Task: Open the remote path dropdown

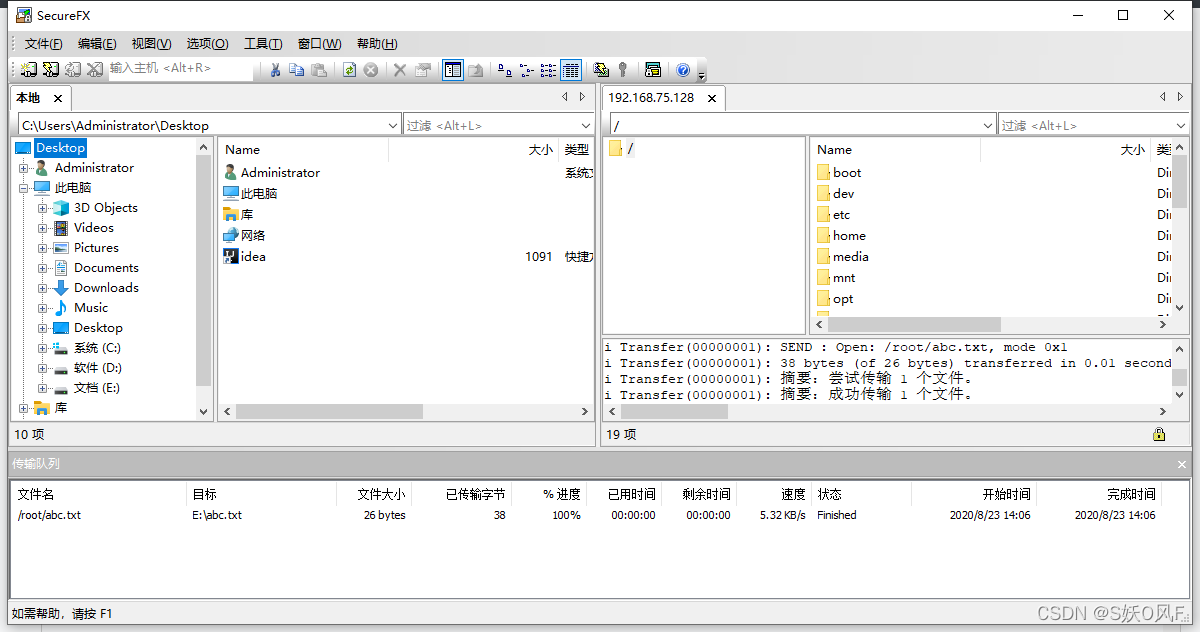Action: (988, 125)
